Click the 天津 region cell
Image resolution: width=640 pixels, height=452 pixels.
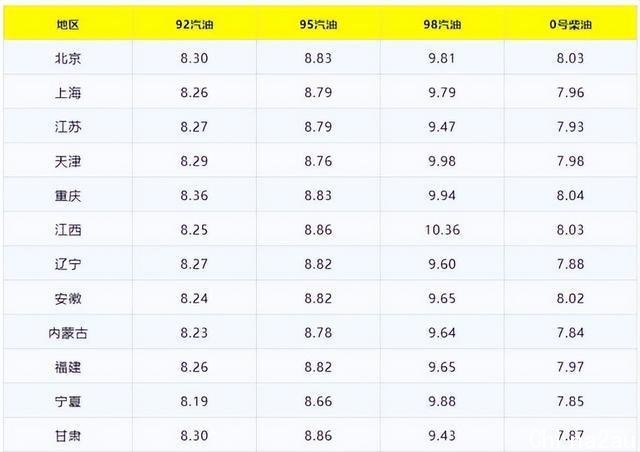click(68, 161)
